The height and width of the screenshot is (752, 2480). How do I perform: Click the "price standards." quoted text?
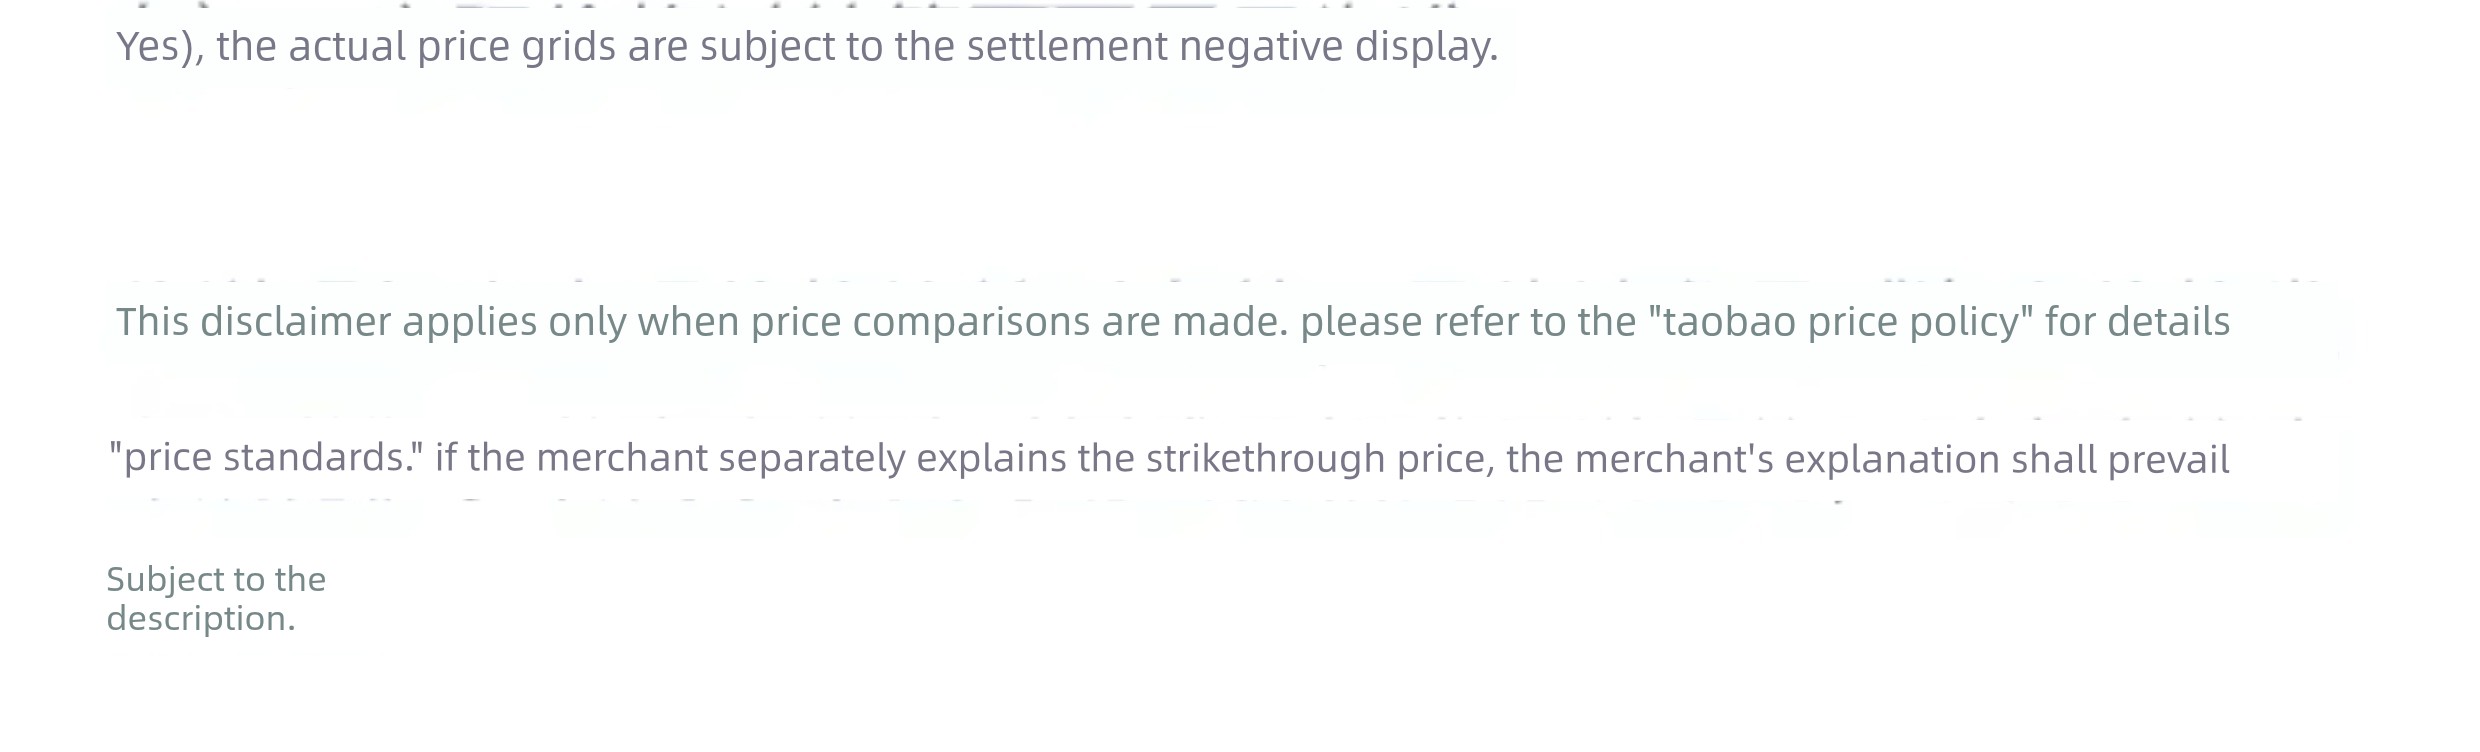pyautogui.click(x=266, y=459)
